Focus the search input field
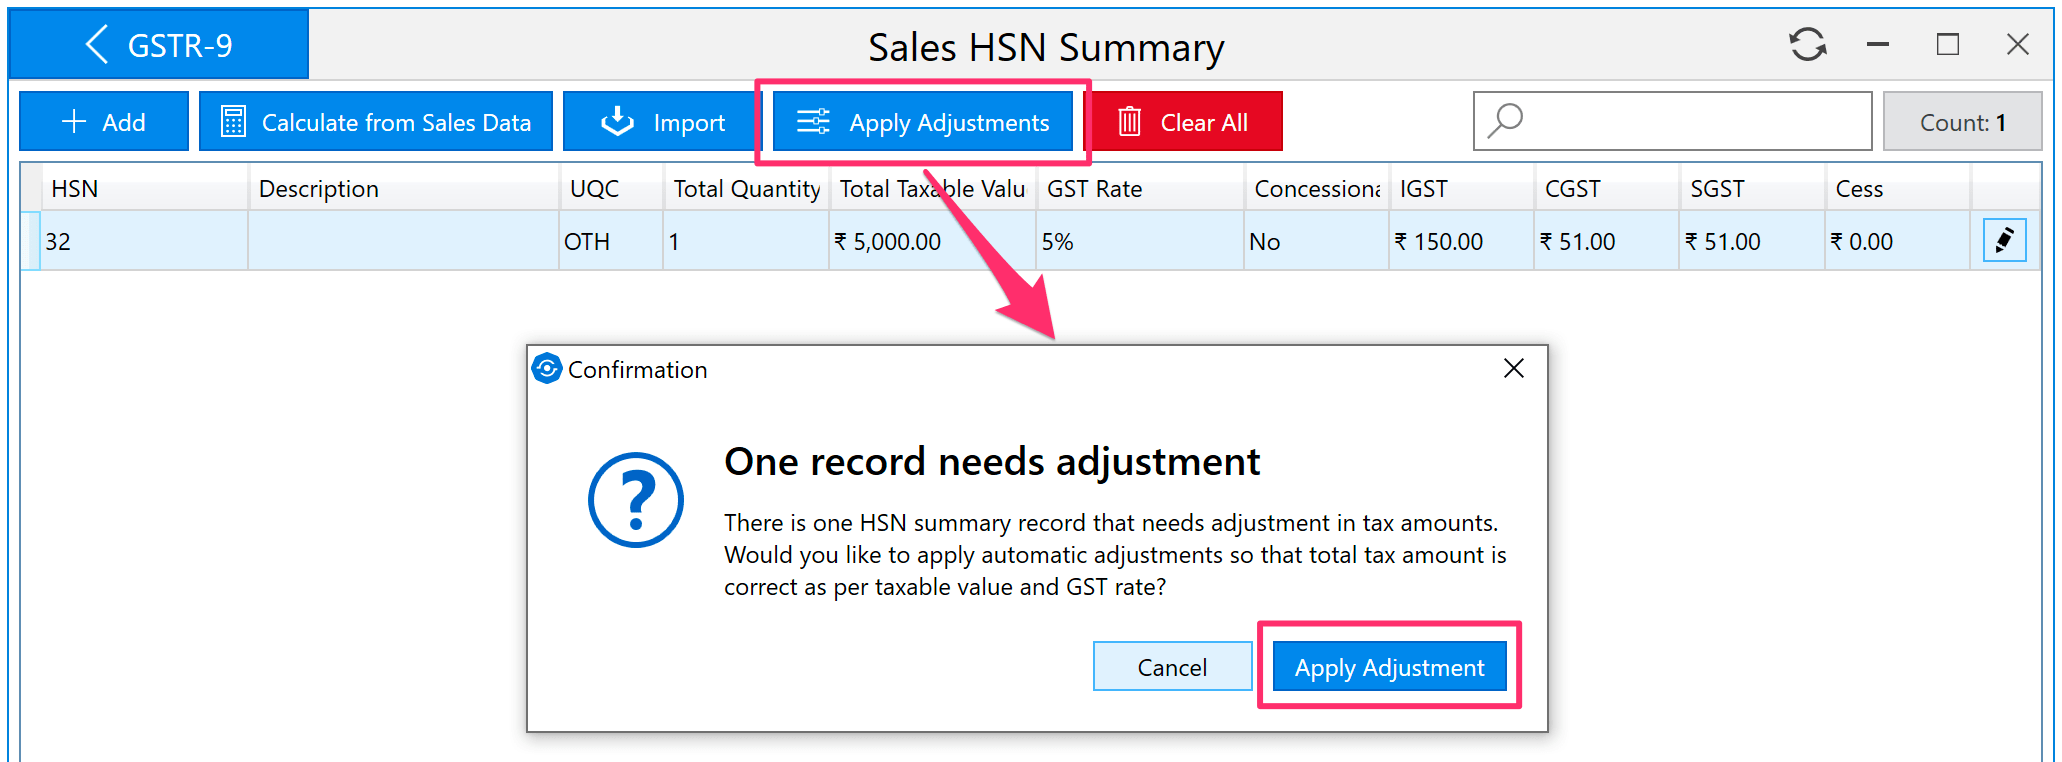The height and width of the screenshot is (762, 2062). 1690,121
